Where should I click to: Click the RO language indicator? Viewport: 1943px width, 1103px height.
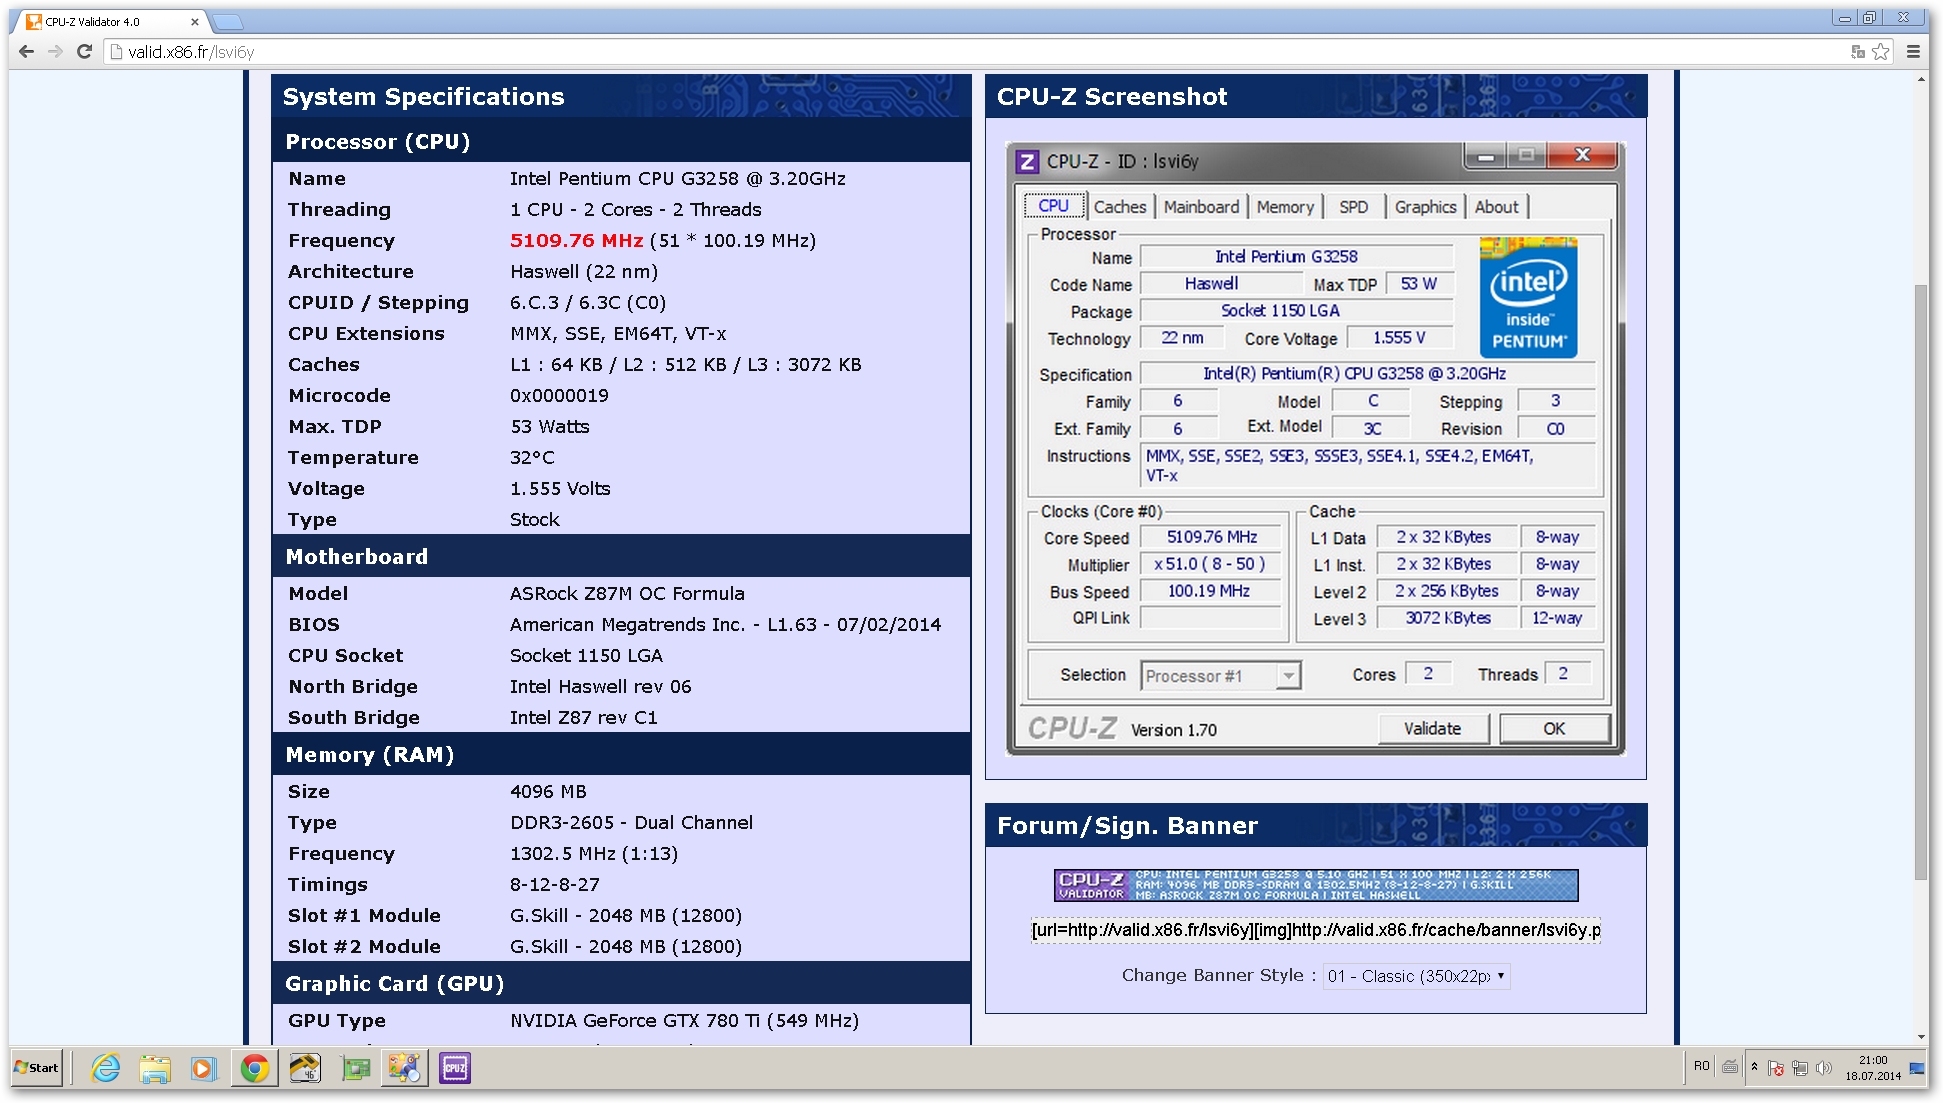point(1702,1066)
